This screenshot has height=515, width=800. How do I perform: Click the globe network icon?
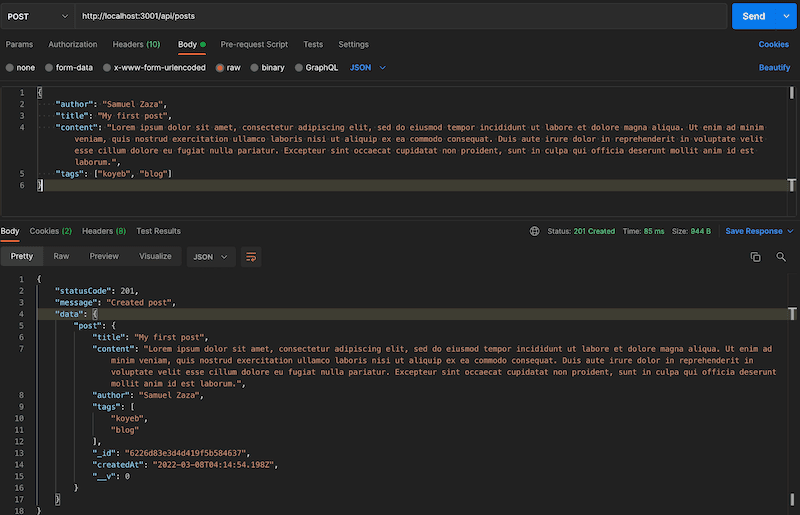[x=535, y=231]
